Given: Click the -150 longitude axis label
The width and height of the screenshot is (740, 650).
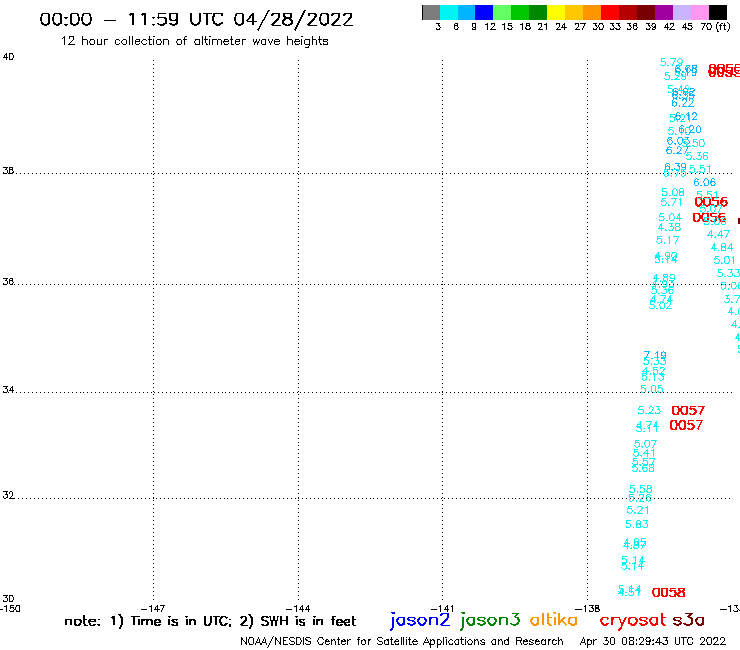Looking at the screenshot, I should (x=10, y=609).
